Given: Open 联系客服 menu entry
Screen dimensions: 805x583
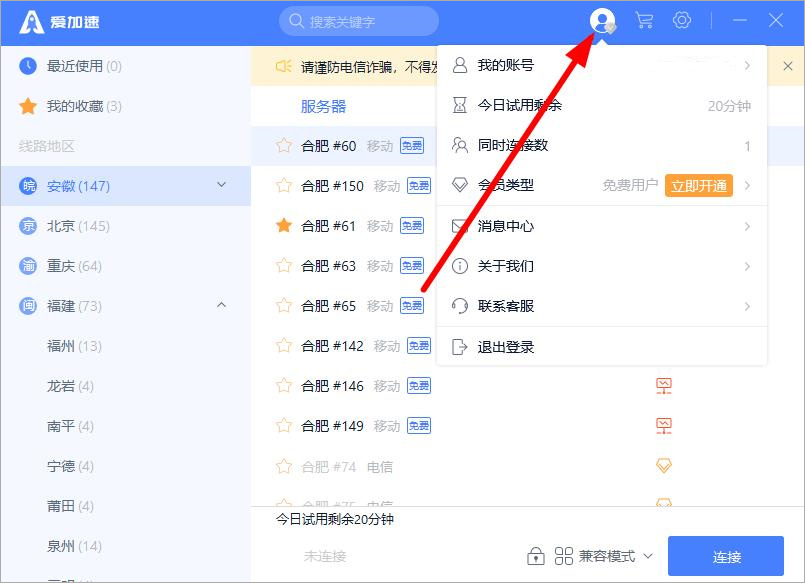Looking at the screenshot, I should pos(602,306).
